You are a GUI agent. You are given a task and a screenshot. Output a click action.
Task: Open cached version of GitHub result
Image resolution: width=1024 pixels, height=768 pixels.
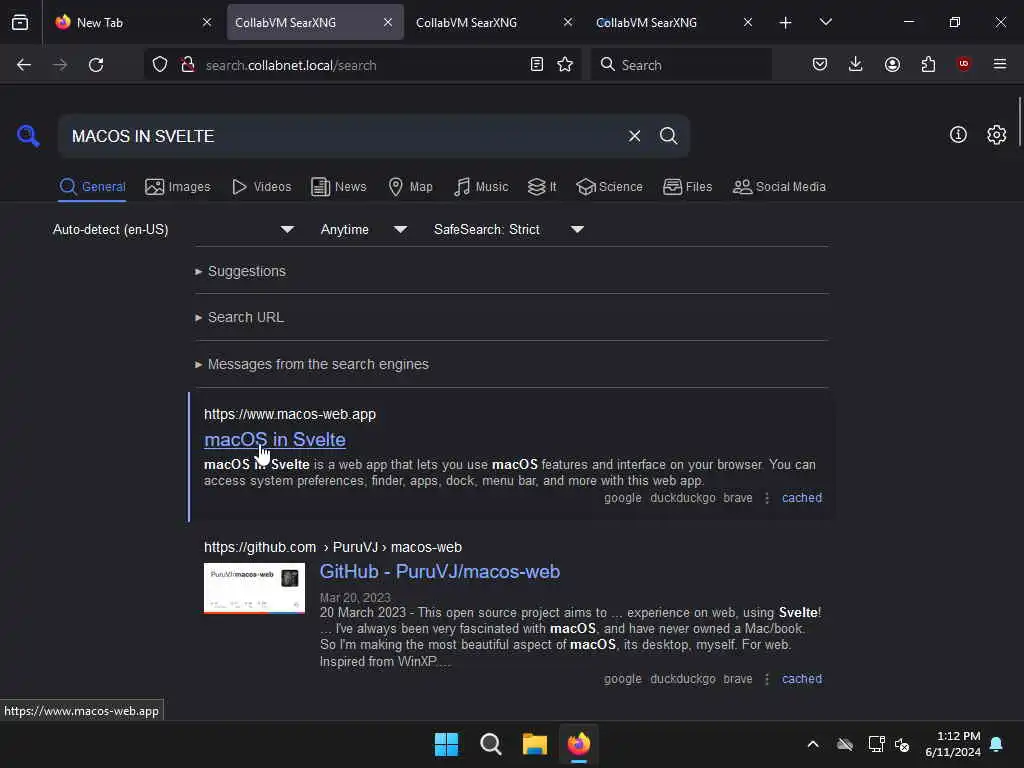point(802,679)
